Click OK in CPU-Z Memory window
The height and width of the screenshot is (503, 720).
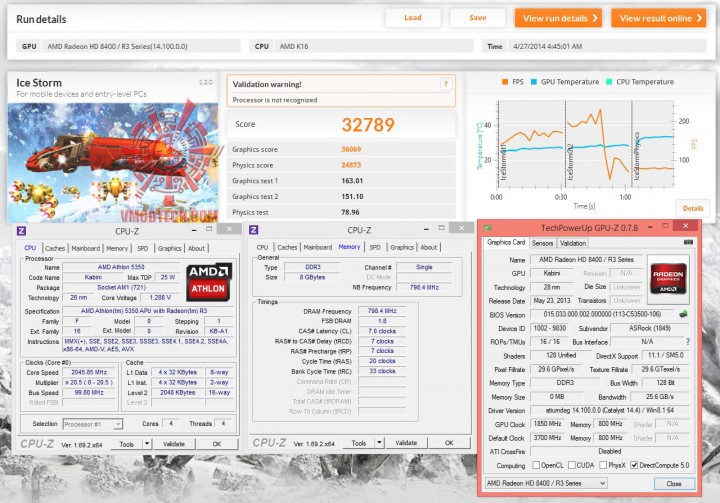449,443
